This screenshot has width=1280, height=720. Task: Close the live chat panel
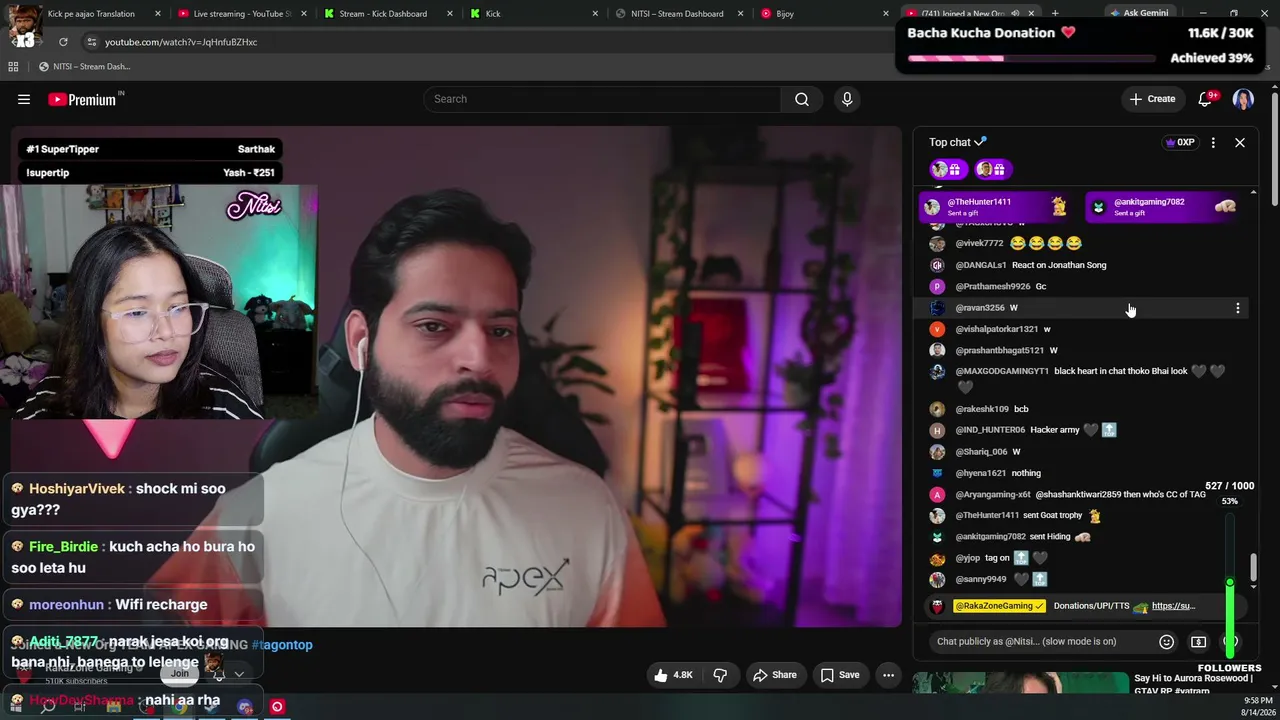pos(1240,142)
